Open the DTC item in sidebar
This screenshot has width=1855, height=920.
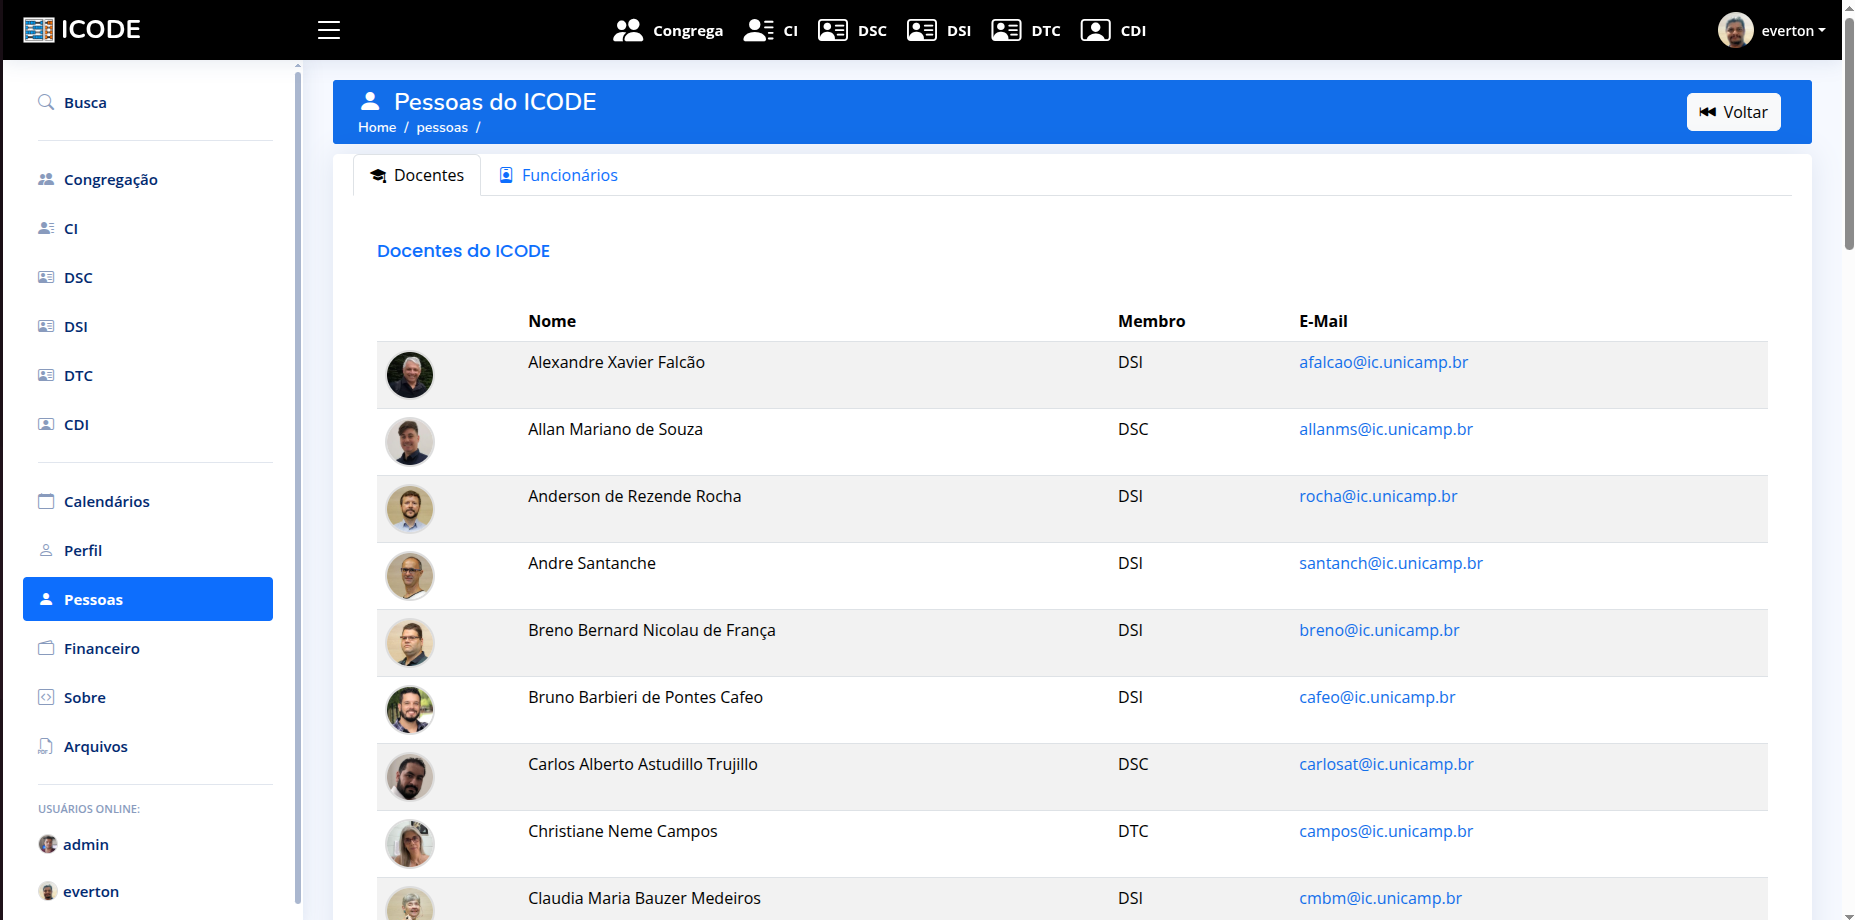coord(78,376)
